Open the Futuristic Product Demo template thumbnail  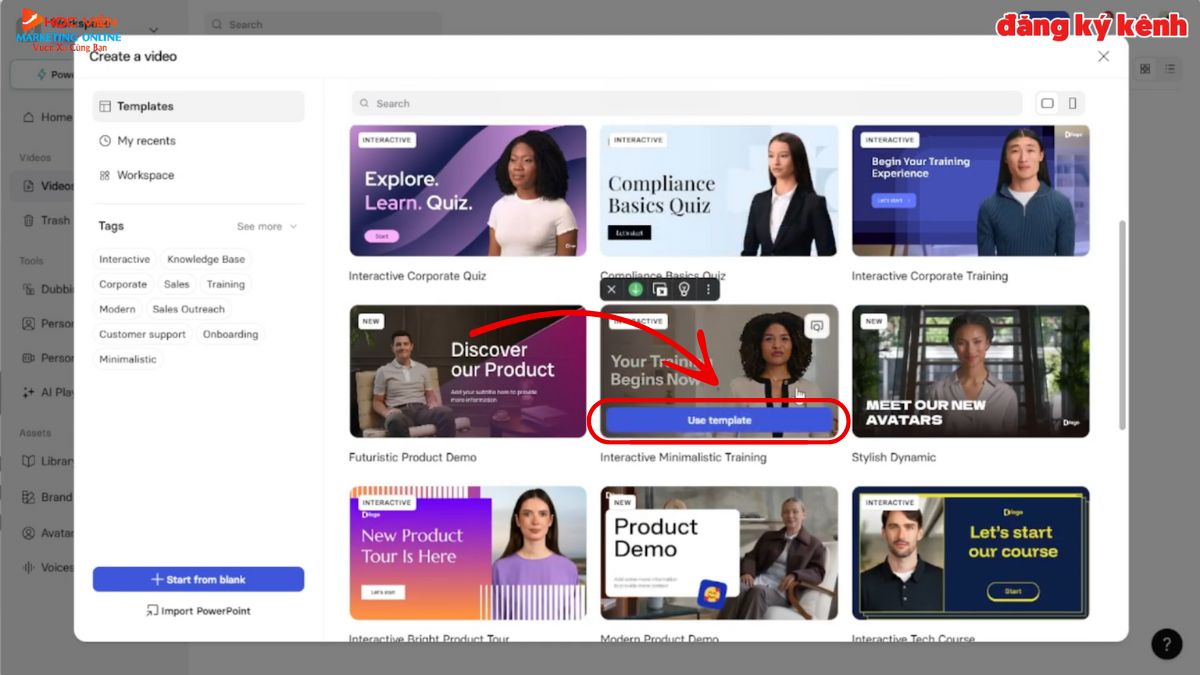(x=467, y=371)
